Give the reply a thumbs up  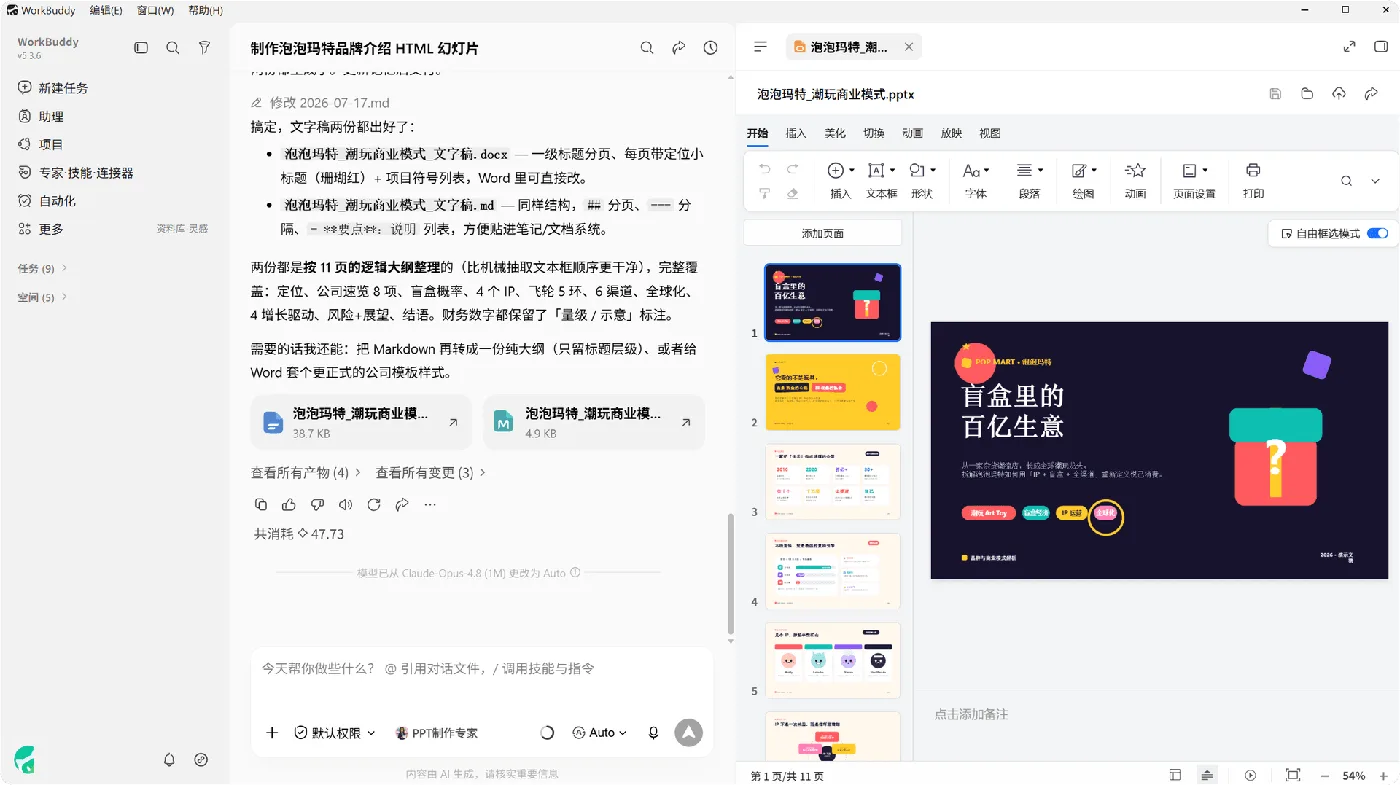tap(289, 505)
